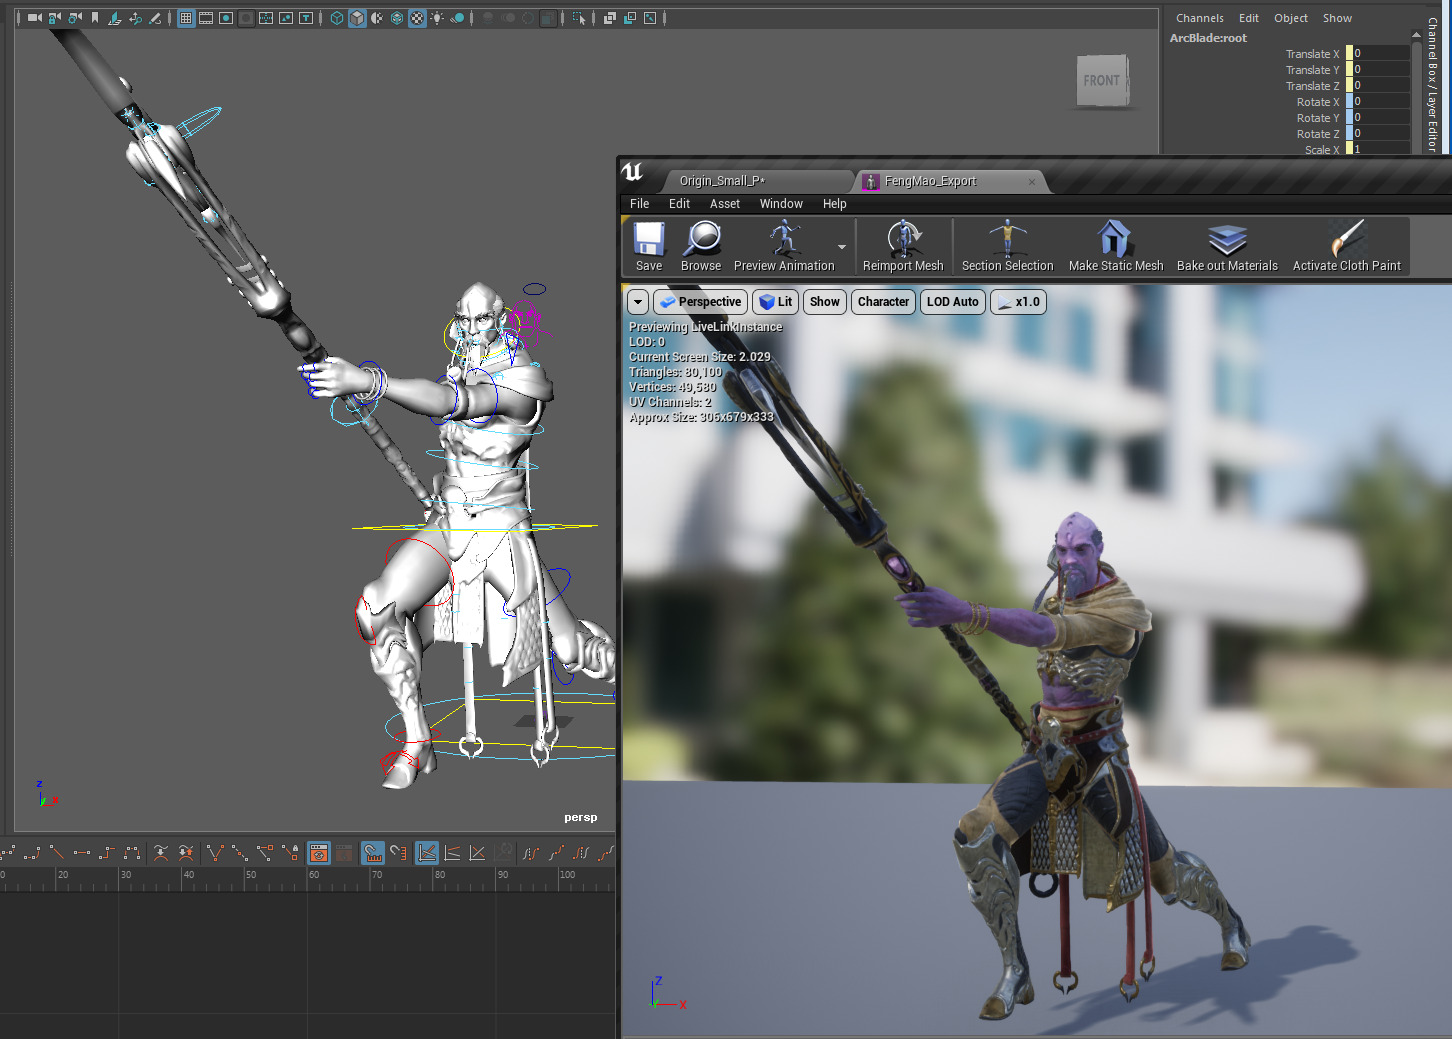
Task: Click the Show viewport button
Action: (824, 302)
